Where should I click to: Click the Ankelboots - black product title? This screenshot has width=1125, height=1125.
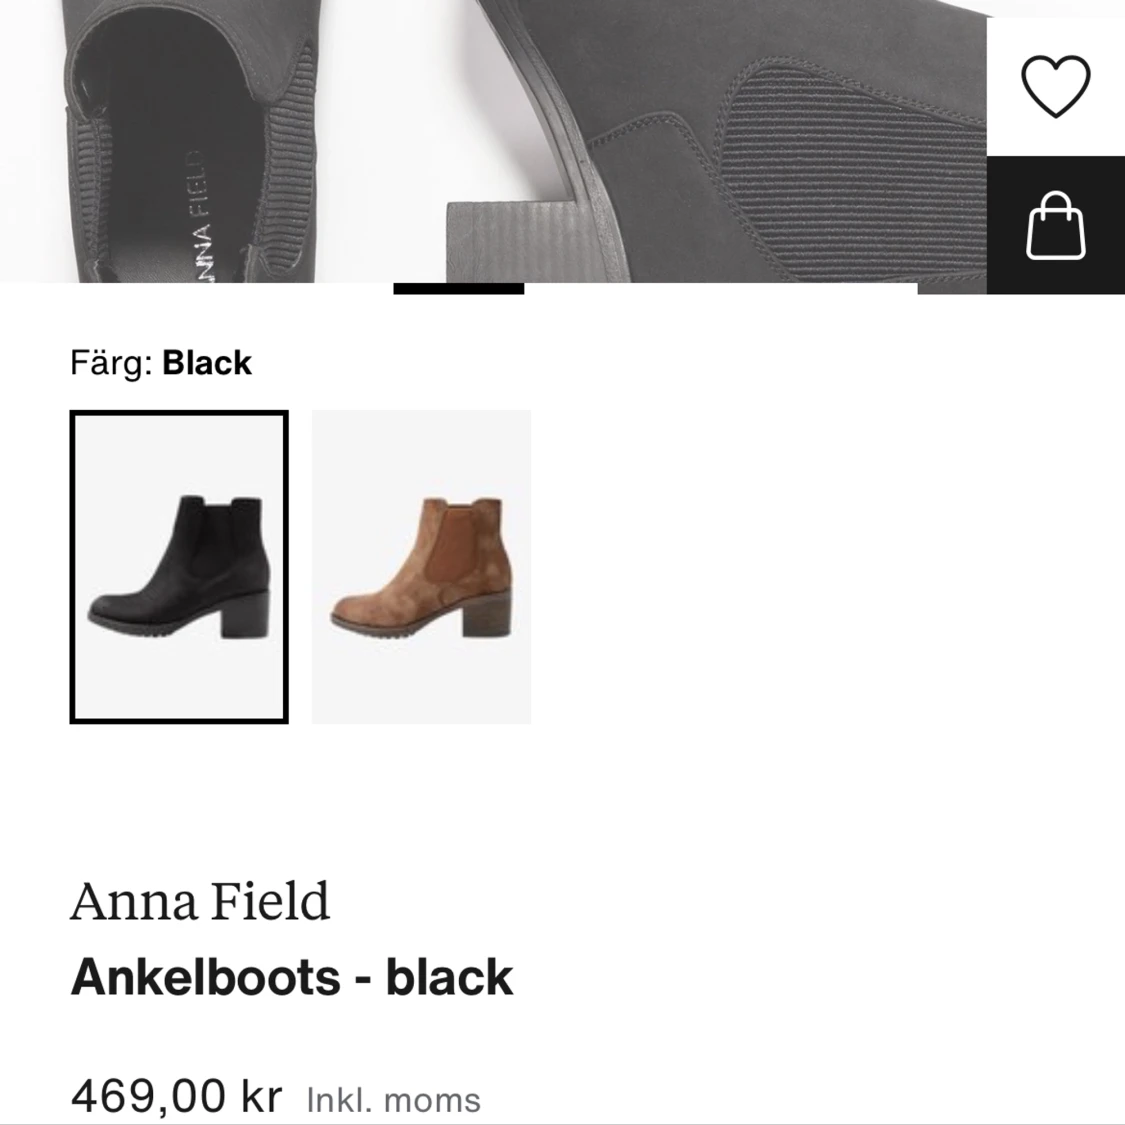[291, 977]
